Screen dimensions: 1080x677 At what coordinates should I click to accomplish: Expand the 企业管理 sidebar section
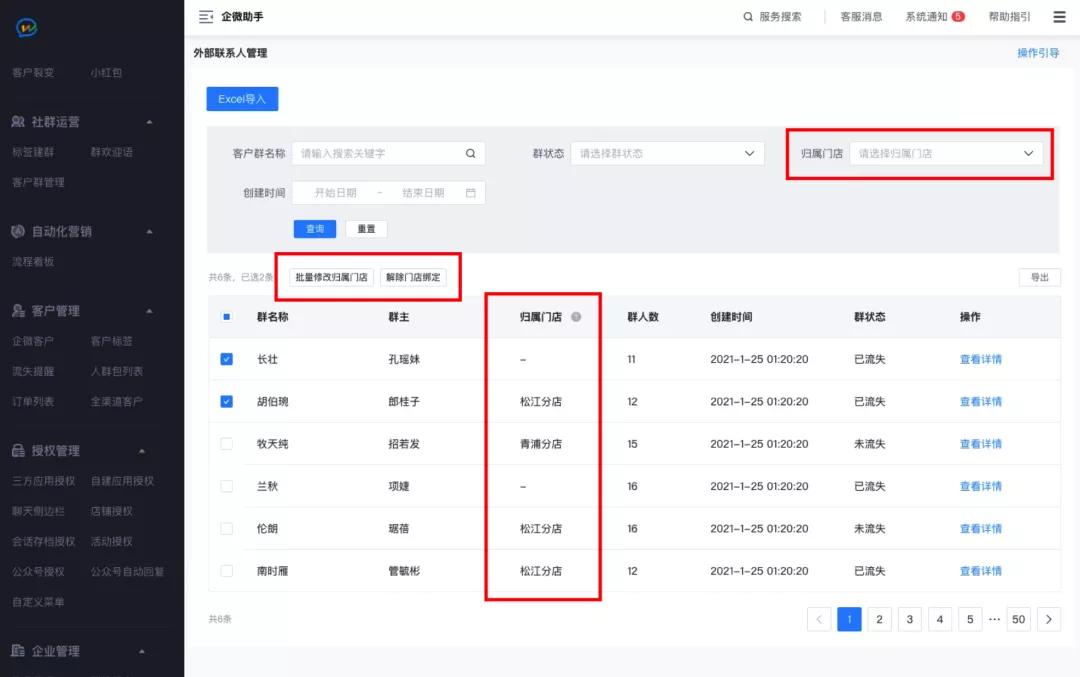click(x=60, y=650)
